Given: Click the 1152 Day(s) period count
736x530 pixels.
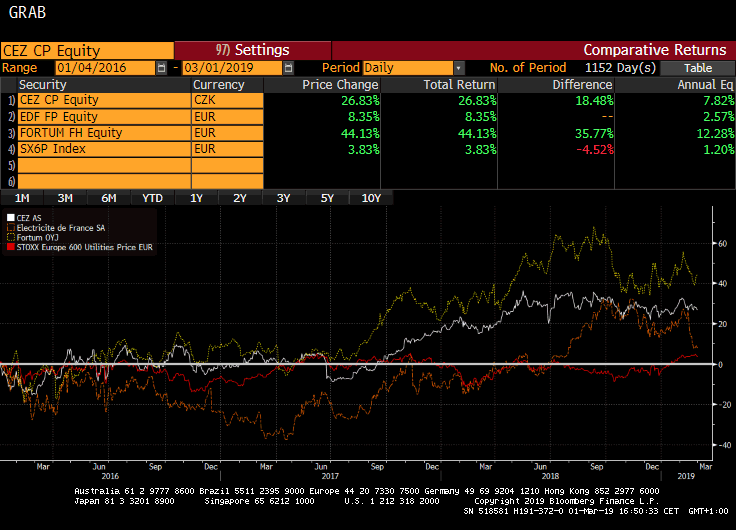Looking at the screenshot, I should [x=620, y=68].
